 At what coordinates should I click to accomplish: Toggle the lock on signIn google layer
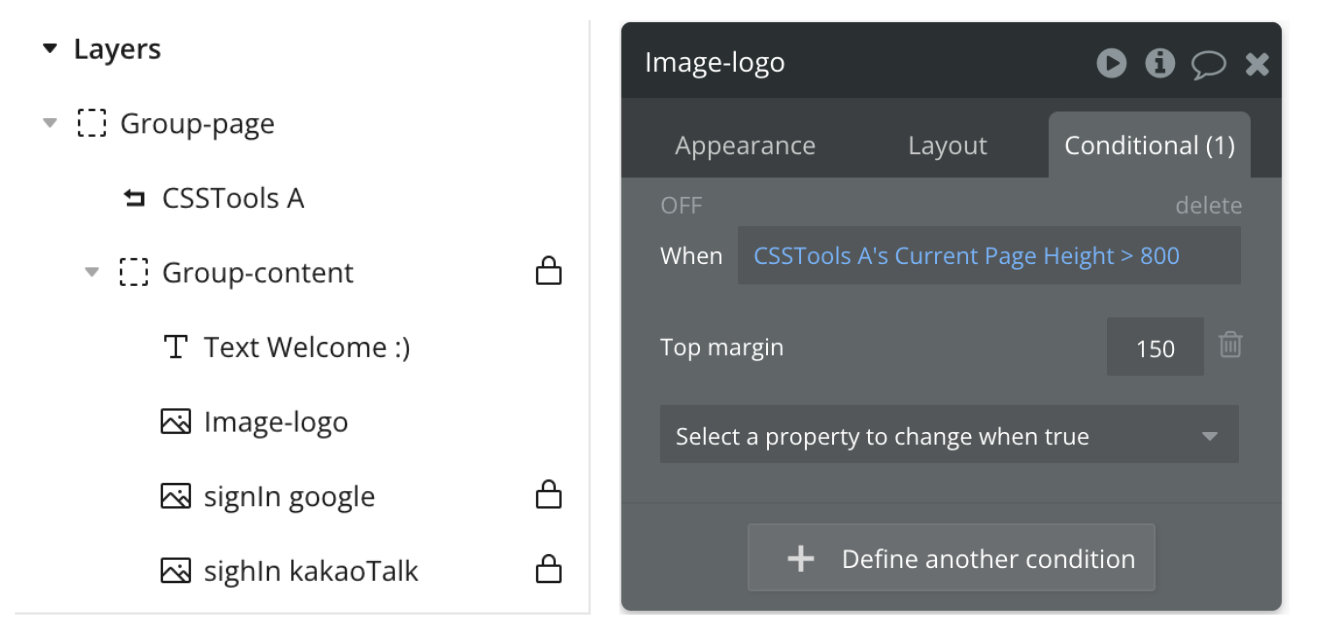pos(548,494)
